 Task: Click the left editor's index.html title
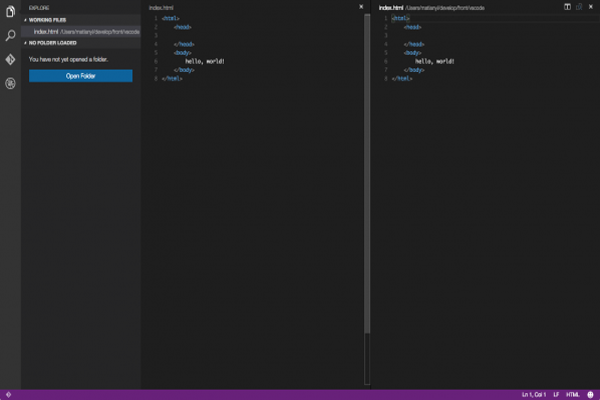click(x=161, y=7)
